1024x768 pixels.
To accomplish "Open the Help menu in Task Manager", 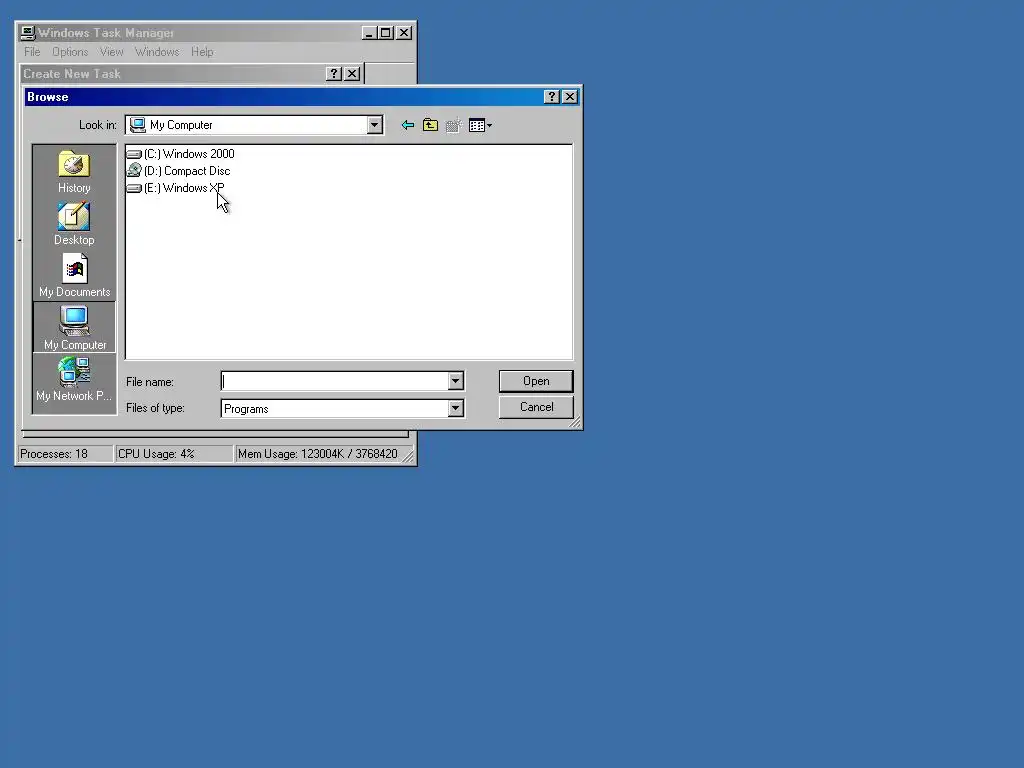I will coord(202,52).
